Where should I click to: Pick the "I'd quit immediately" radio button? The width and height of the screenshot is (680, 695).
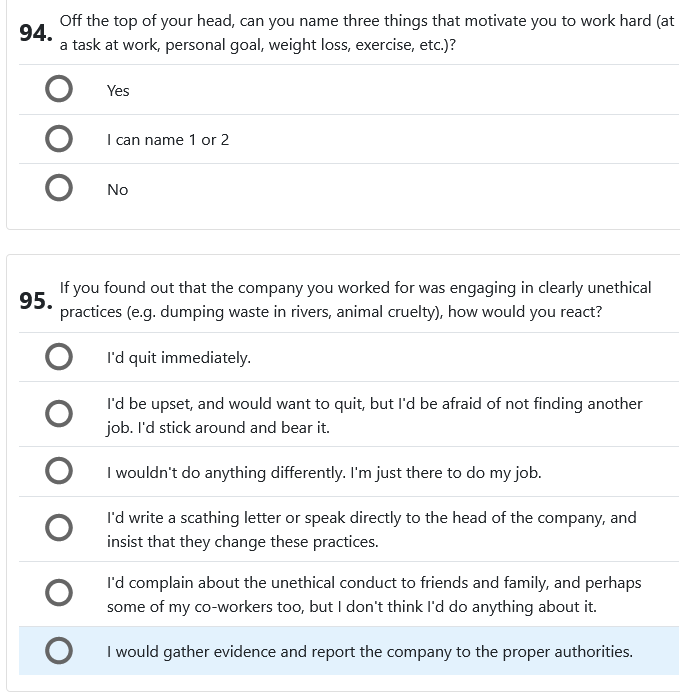click(x=59, y=357)
